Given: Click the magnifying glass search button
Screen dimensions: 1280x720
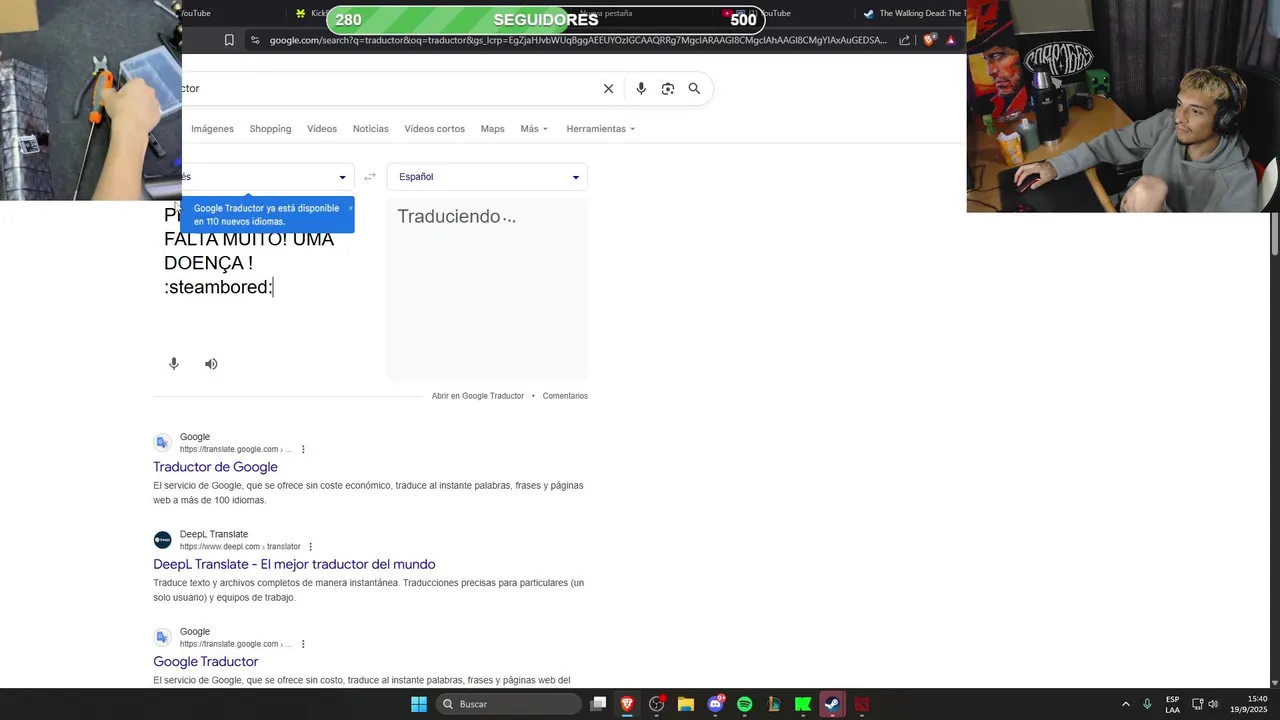Looking at the screenshot, I should pos(694,88).
